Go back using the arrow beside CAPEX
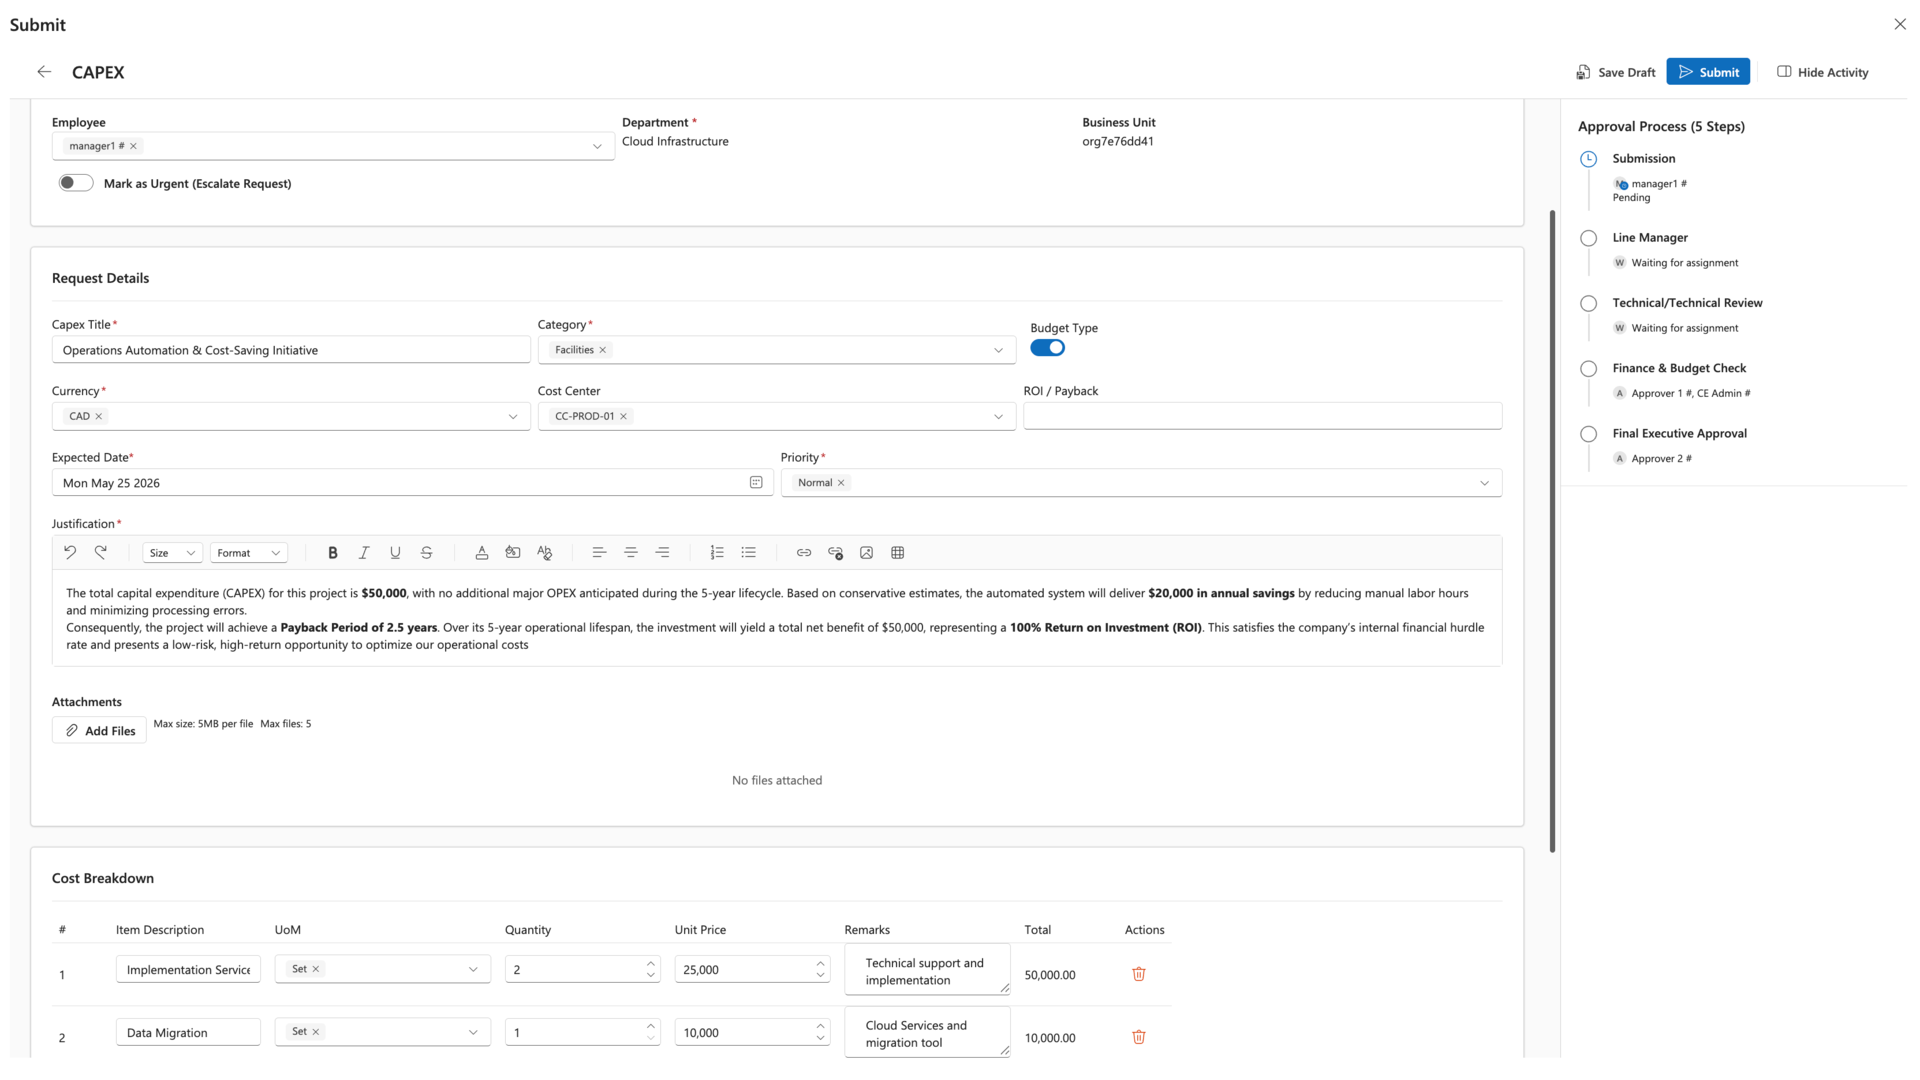The image size is (1920, 1080). tap(44, 72)
